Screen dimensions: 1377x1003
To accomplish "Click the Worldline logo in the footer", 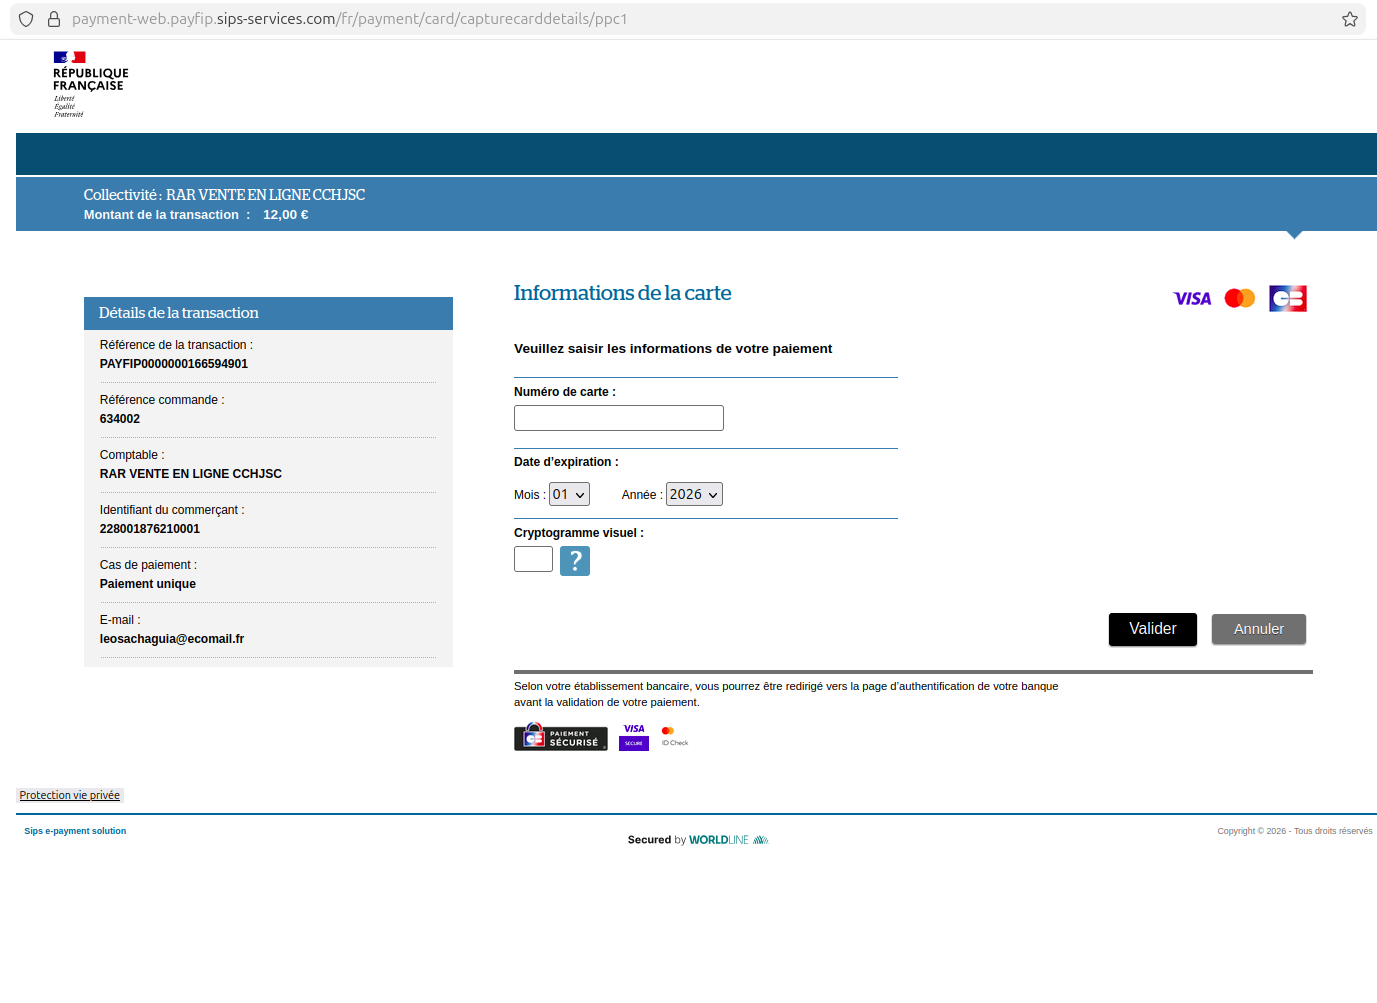I will (728, 840).
